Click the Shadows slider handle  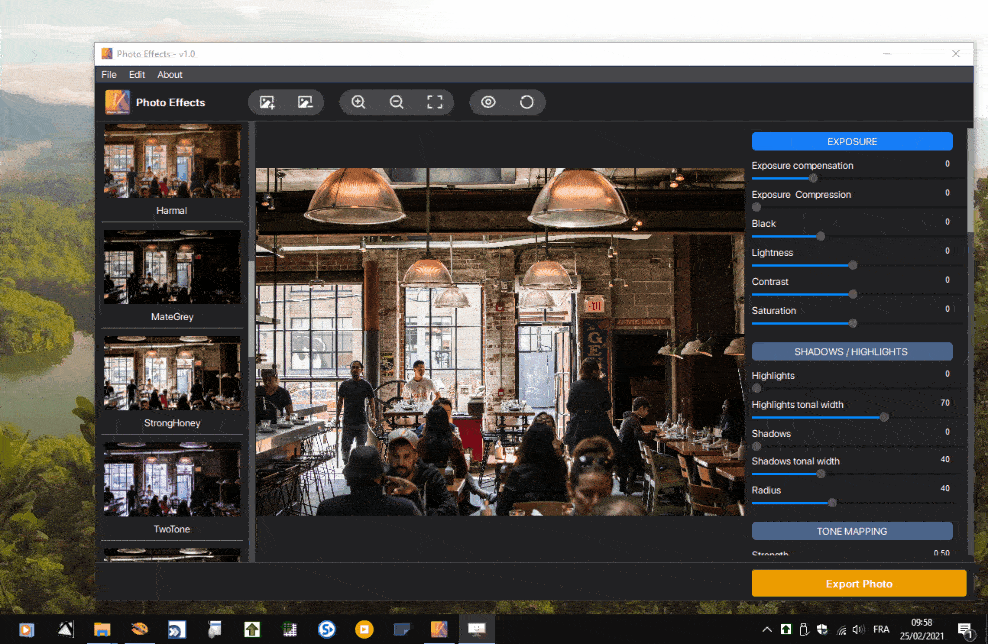coord(756,446)
